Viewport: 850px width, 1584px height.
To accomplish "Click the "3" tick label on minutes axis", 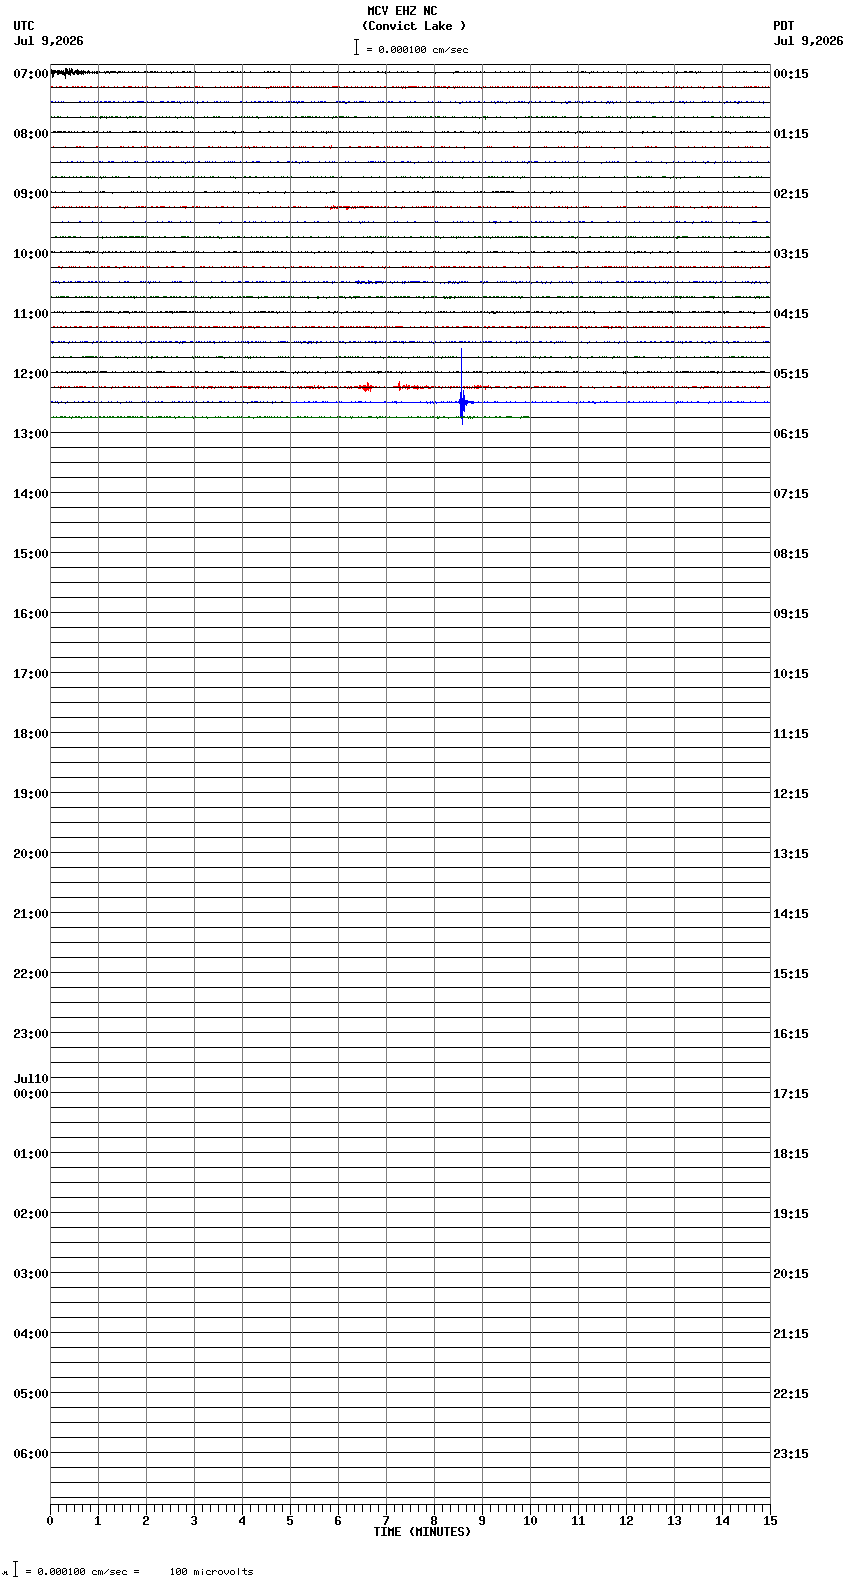I will [x=194, y=1521].
